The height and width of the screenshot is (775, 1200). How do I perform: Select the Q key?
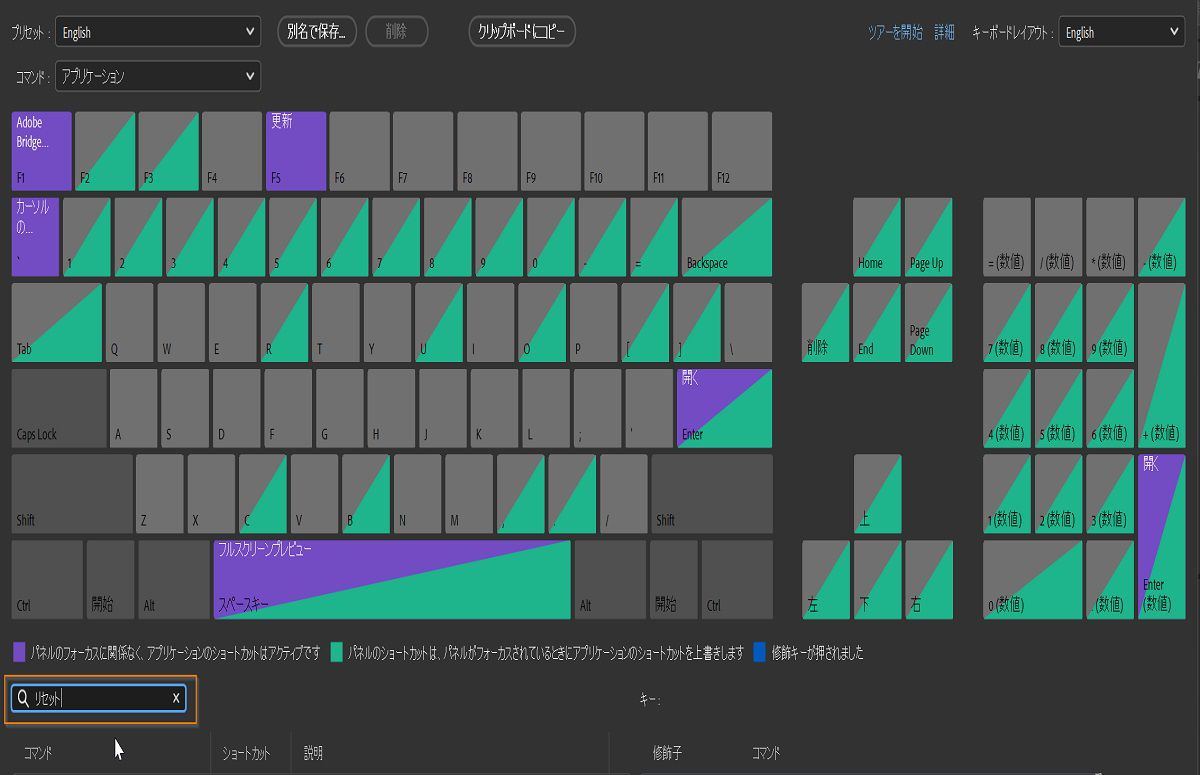(130, 322)
